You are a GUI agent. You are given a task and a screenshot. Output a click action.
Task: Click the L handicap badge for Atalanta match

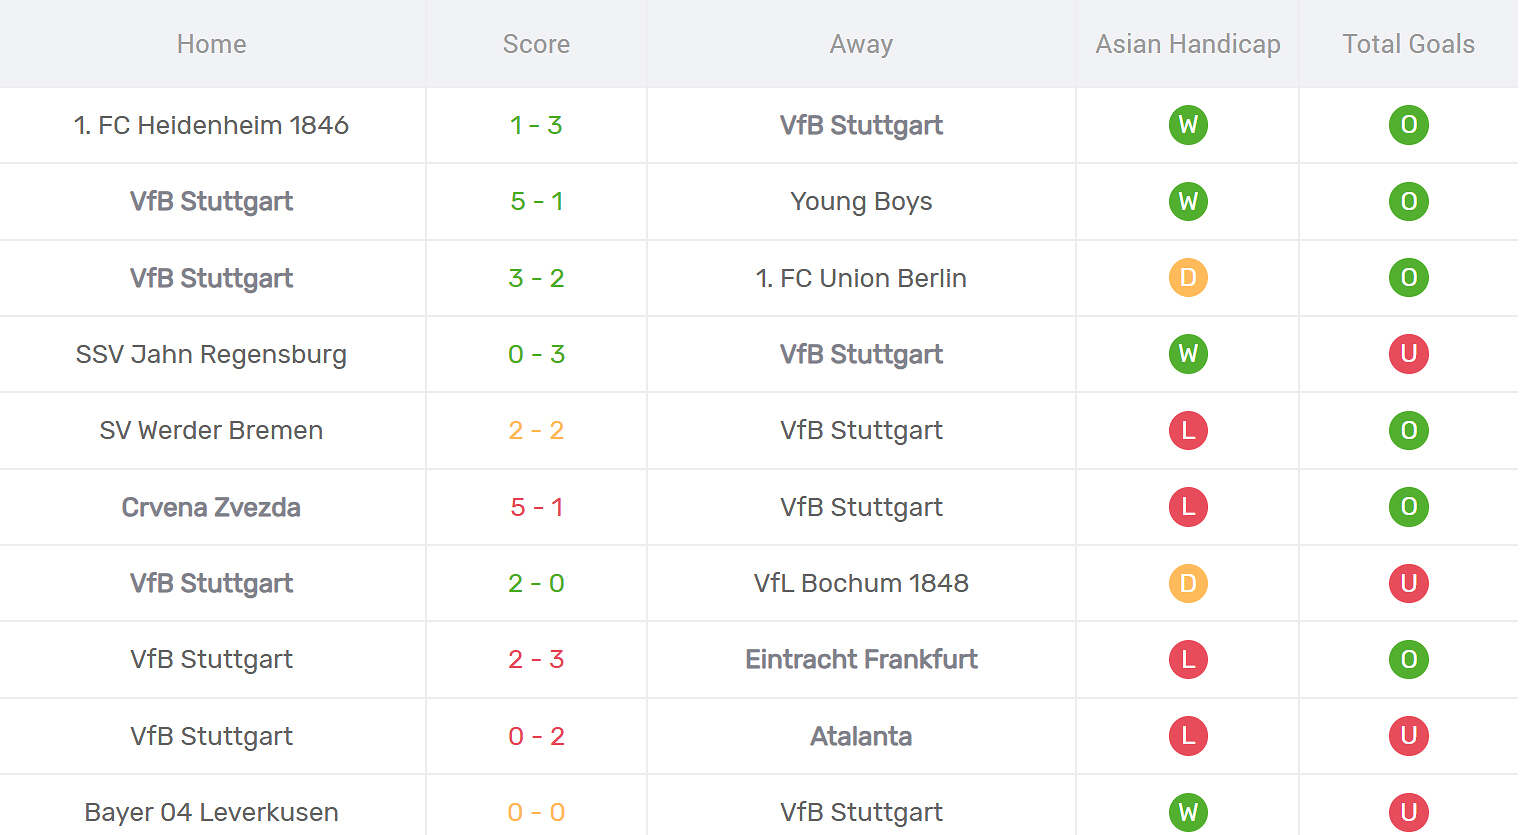pos(1188,736)
